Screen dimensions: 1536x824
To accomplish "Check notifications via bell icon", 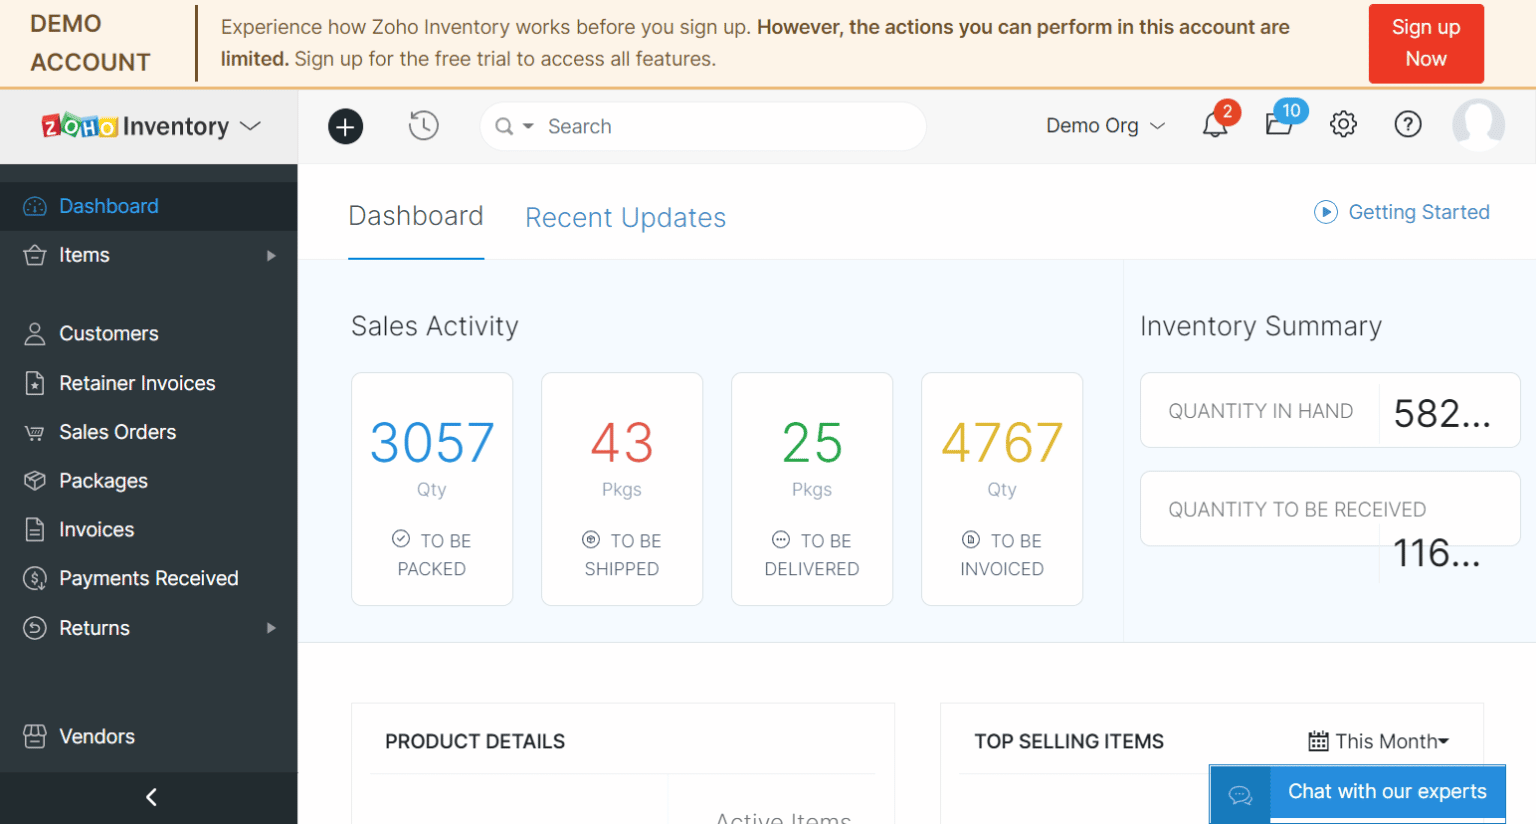I will coord(1215,126).
